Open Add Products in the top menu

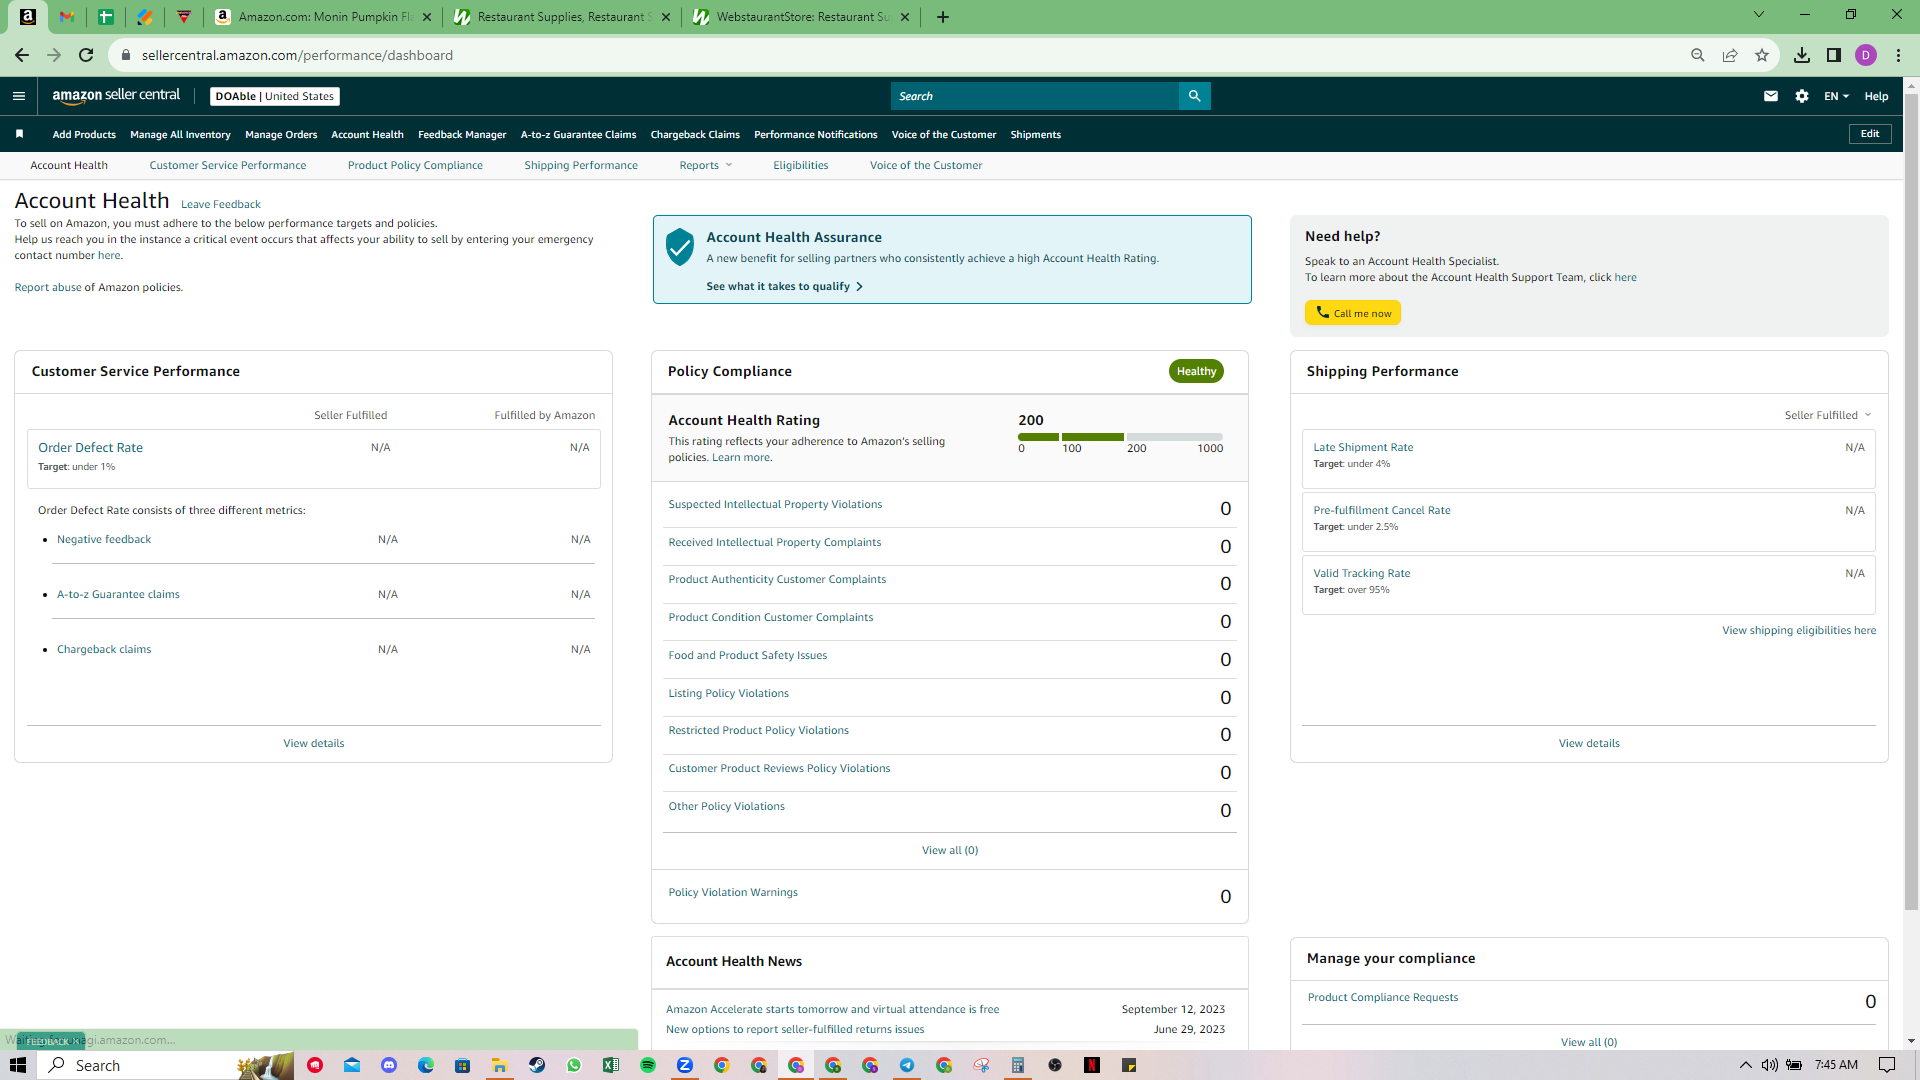coord(84,134)
